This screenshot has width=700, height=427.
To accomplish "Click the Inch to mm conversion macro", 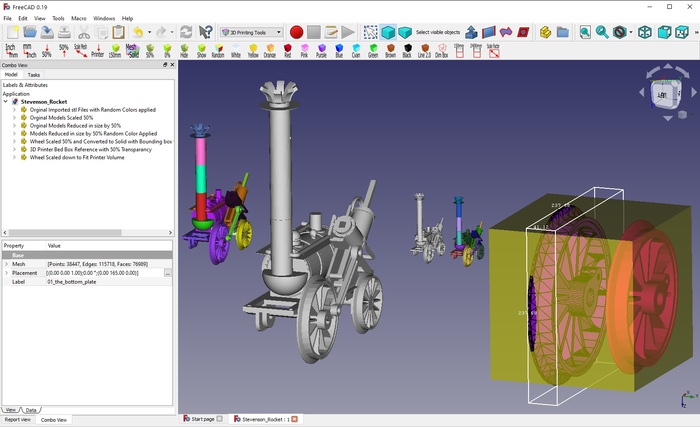I will tap(11, 50).
